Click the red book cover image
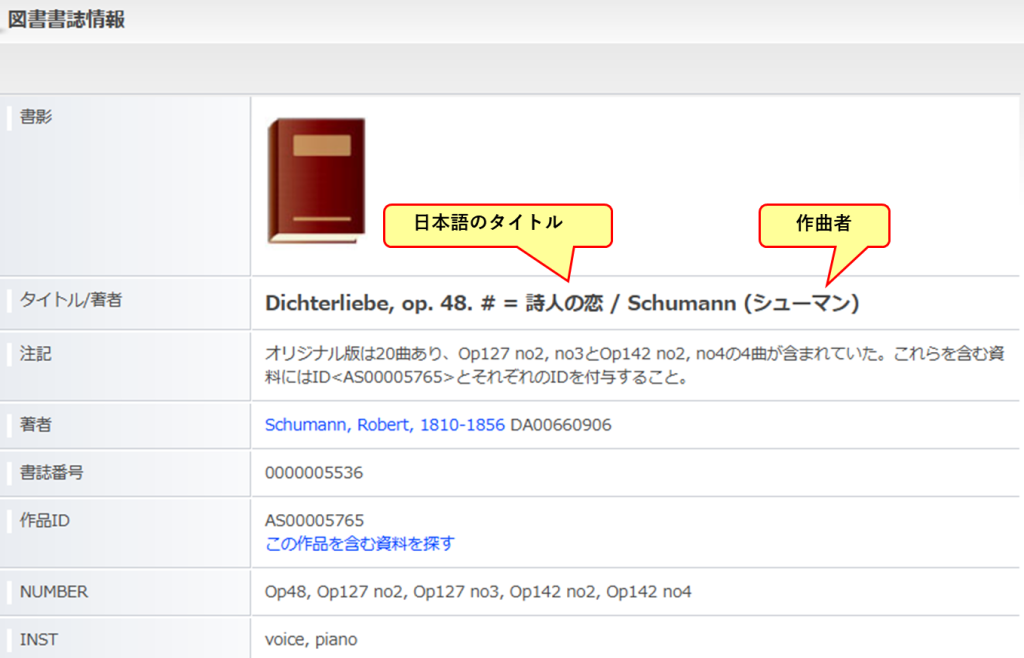This screenshot has width=1024, height=658. tap(317, 181)
